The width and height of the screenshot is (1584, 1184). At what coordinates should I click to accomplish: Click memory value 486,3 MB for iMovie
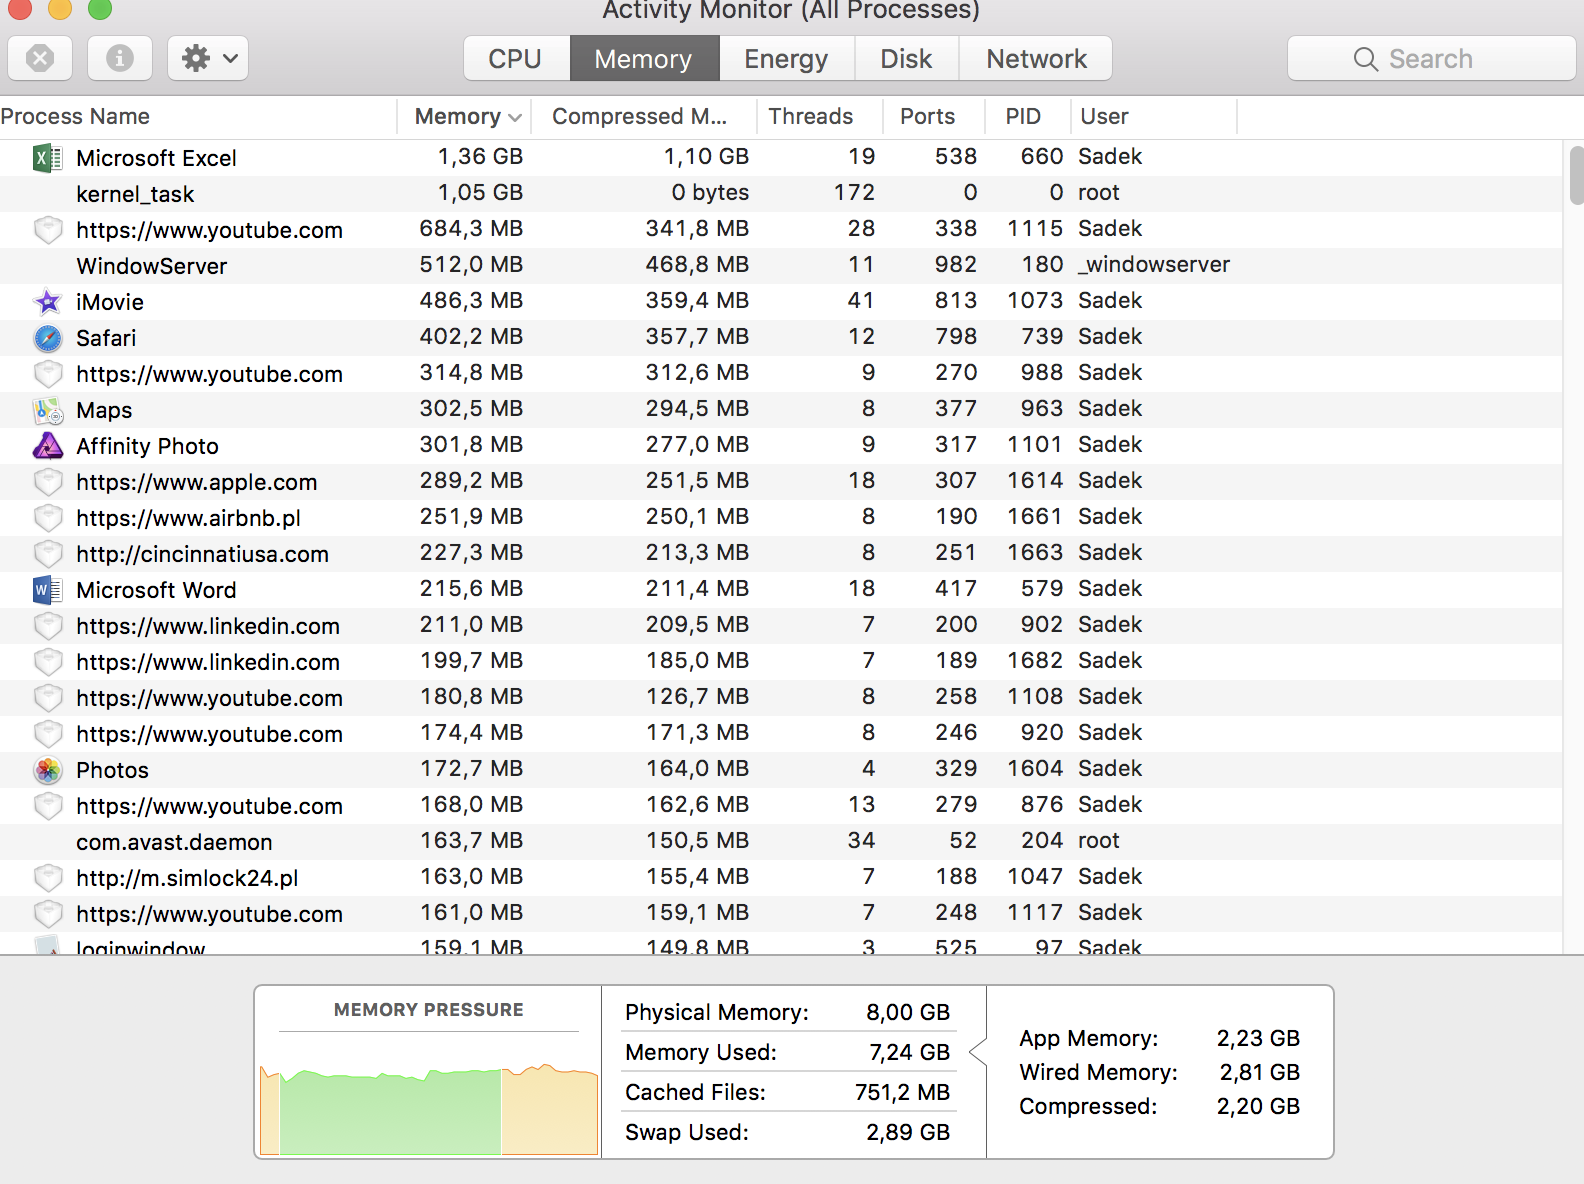point(471,301)
